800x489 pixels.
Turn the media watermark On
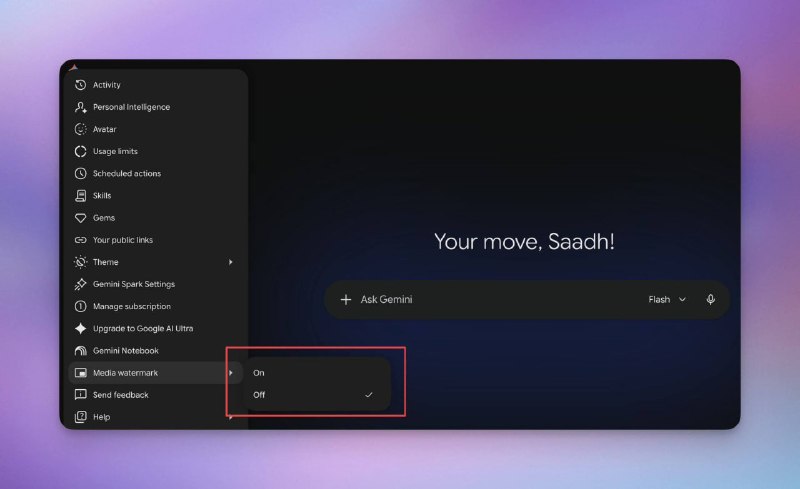[316, 373]
